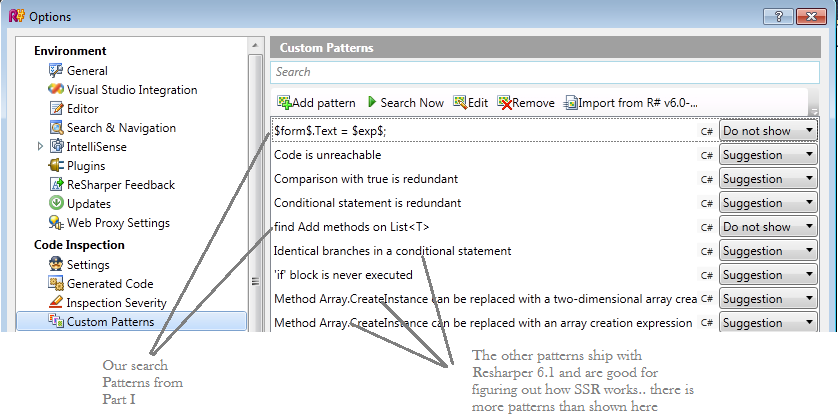Click the Updates green arrow icon
This screenshot has width=838, height=420.
(56, 204)
